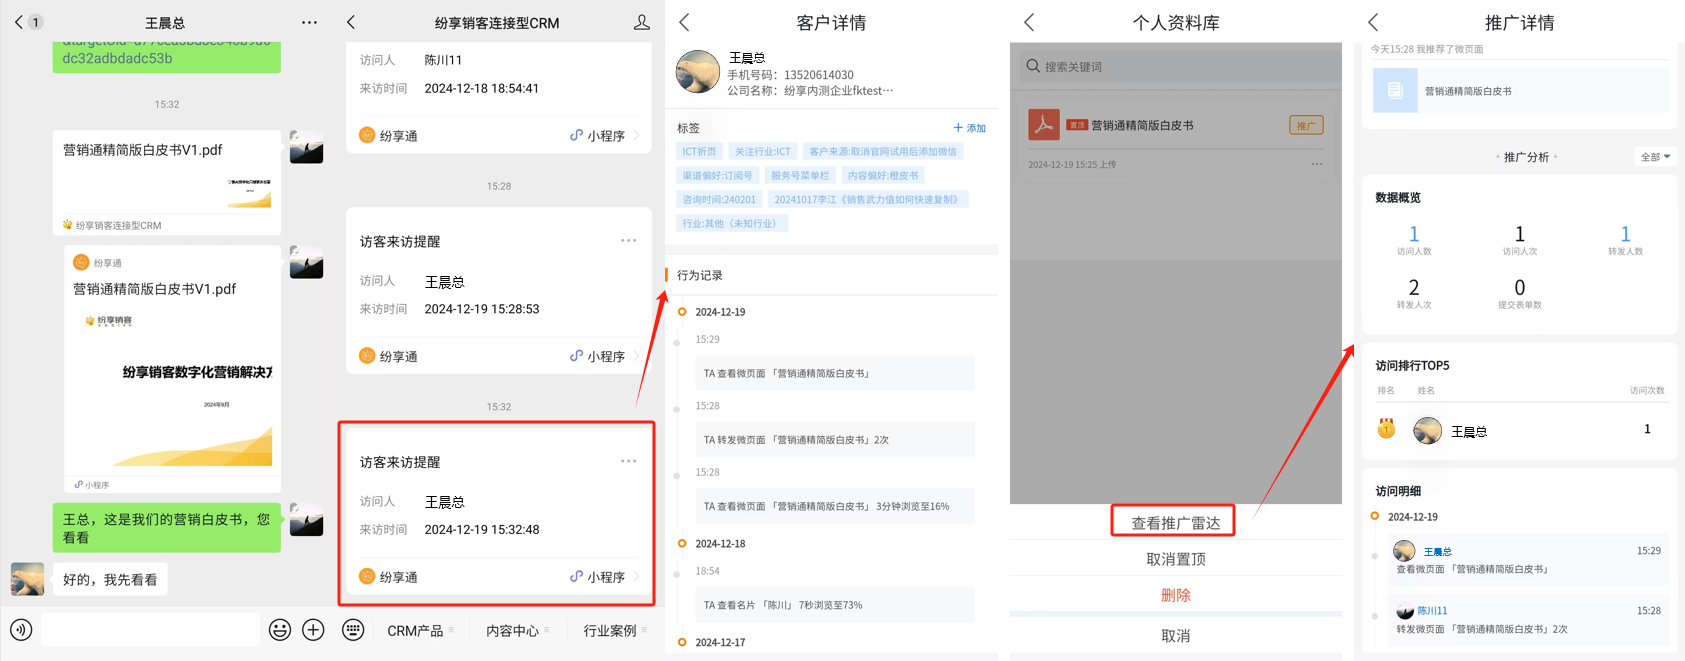Open the 3分钟浏览至16% behavior record

pos(836,506)
